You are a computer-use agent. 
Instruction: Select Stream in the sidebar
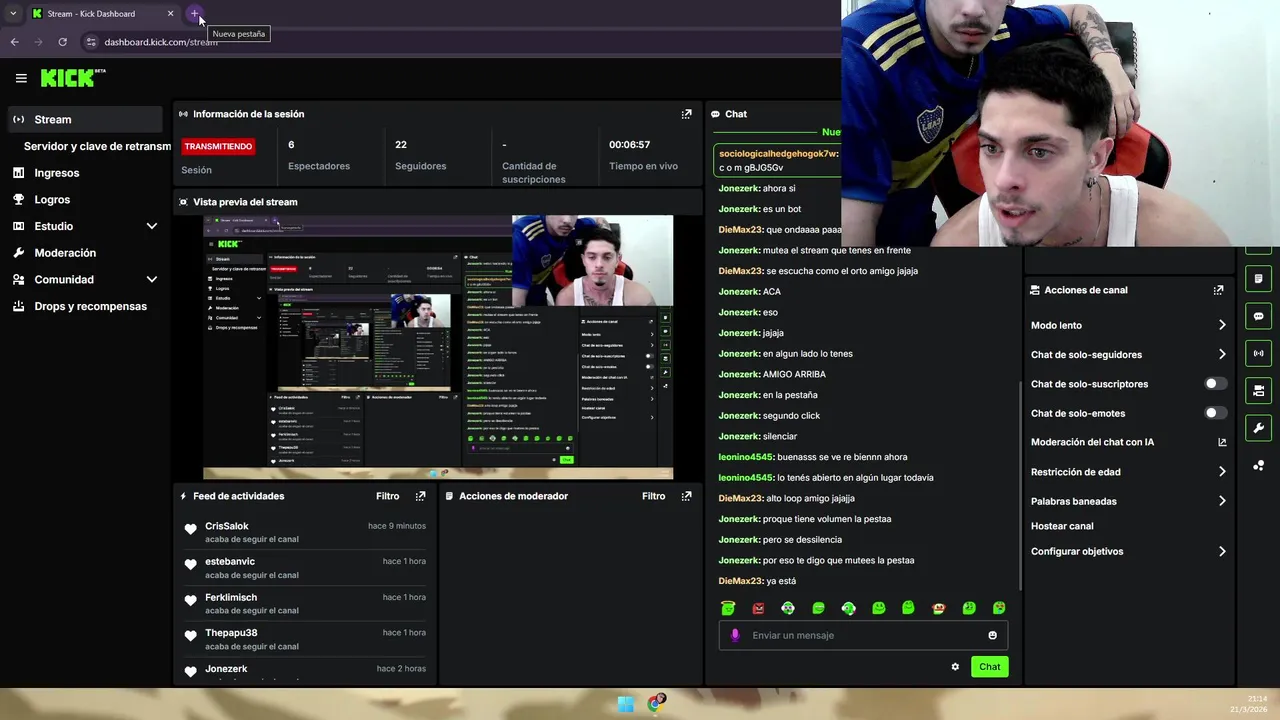tap(83, 119)
